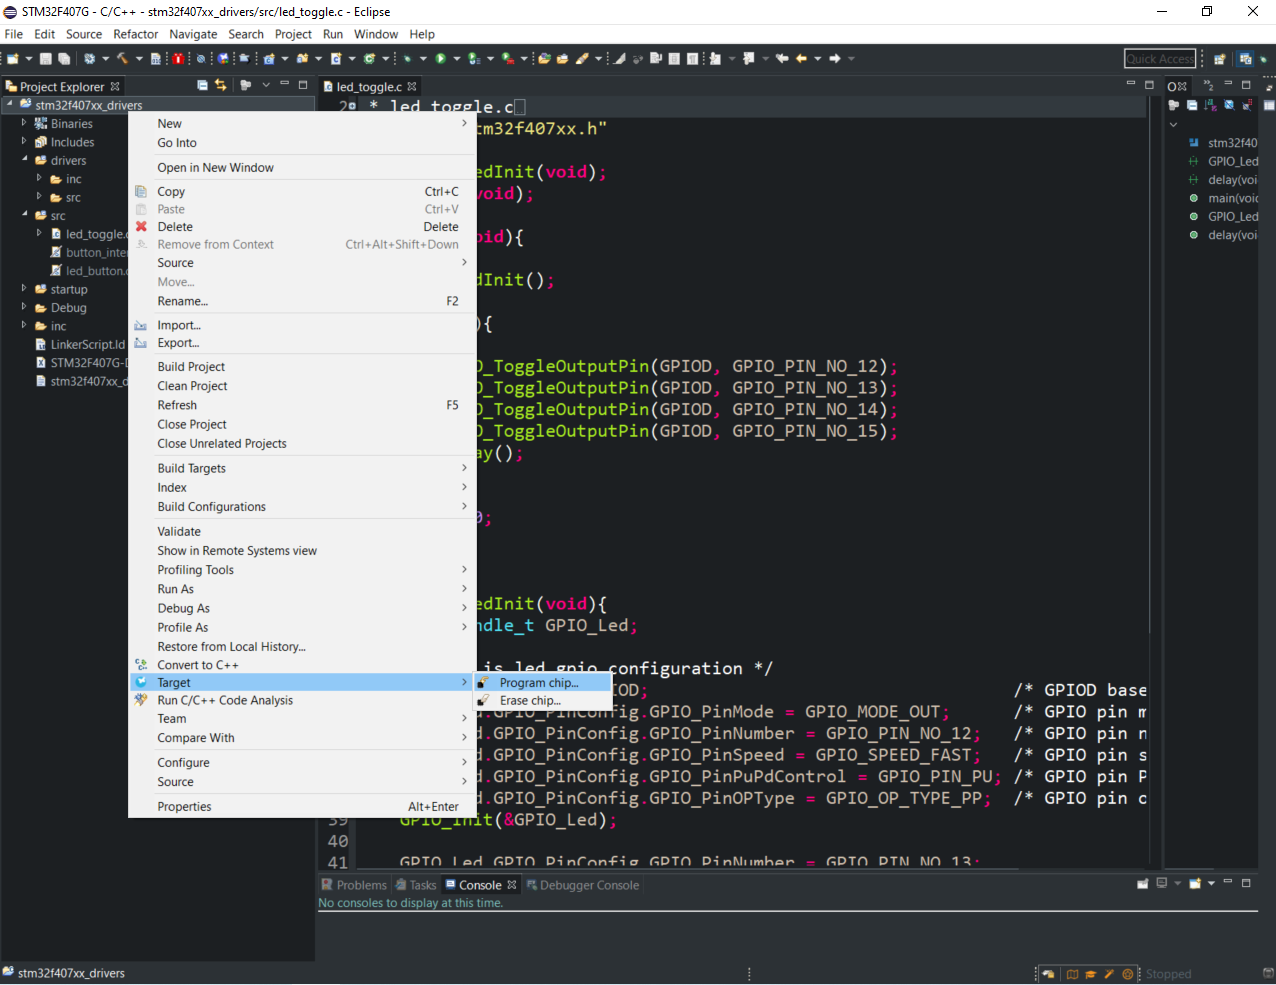
Task: Open the Build hammer dropdown arrow
Action: 139,59
